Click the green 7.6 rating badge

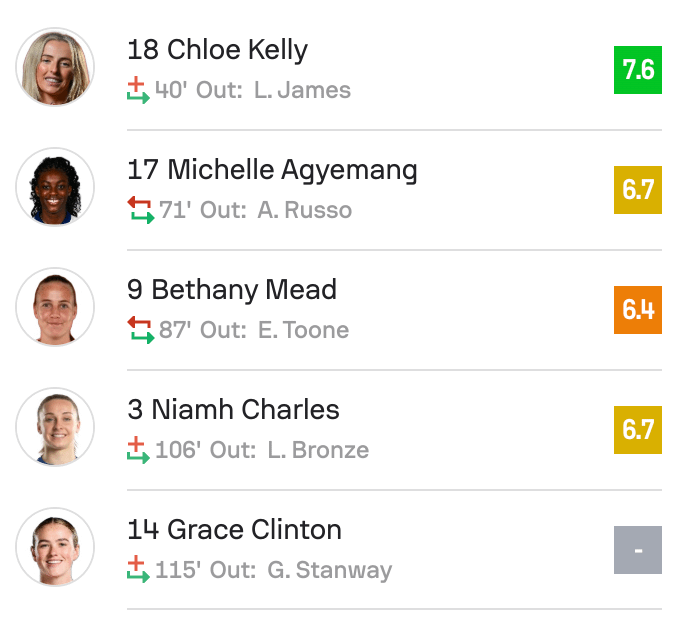638,69
